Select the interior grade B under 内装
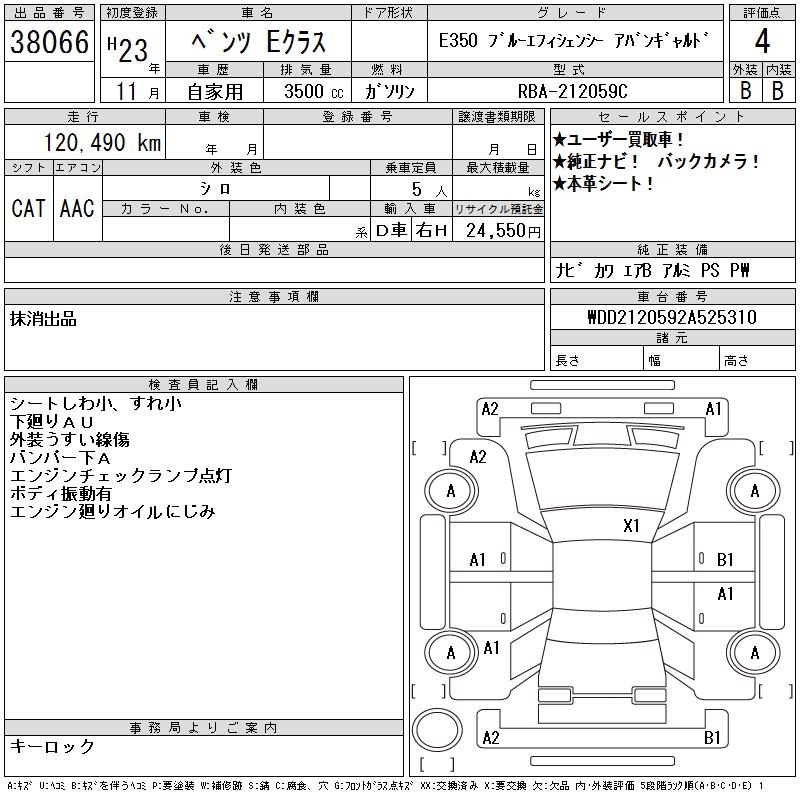The image size is (800, 800). (778, 90)
